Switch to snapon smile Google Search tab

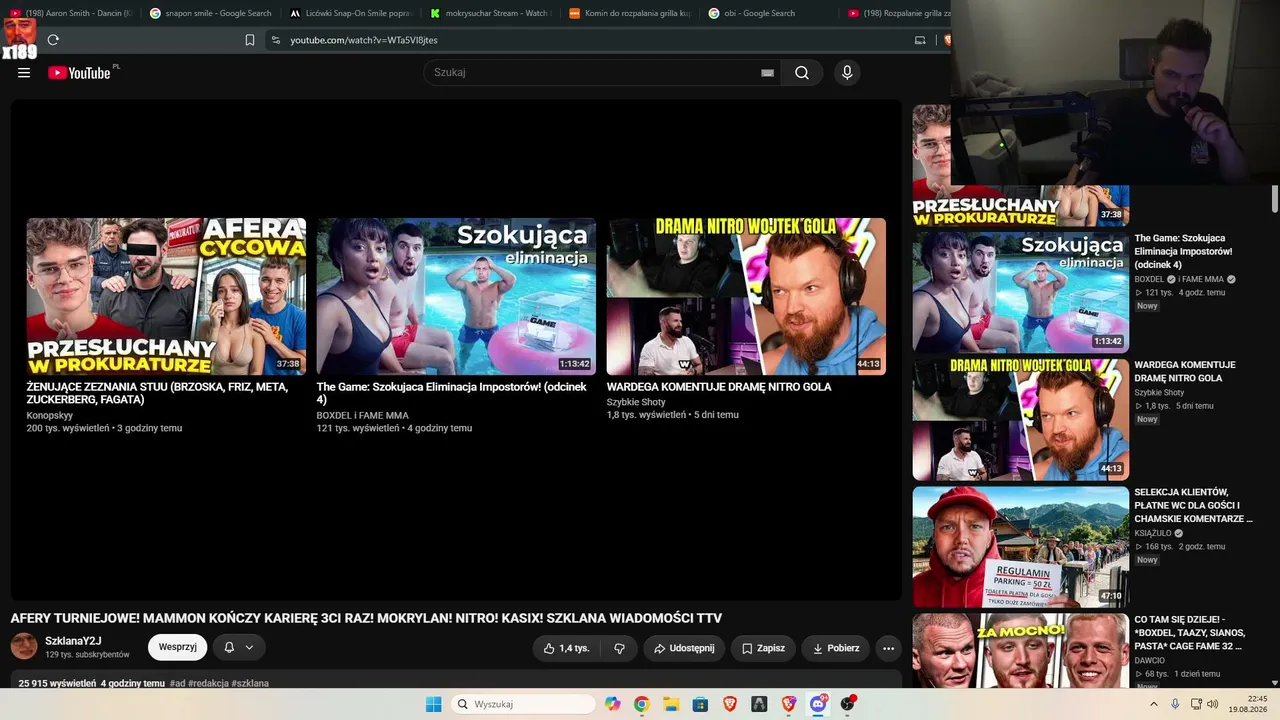pyautogui.click(x=210, y=13)
